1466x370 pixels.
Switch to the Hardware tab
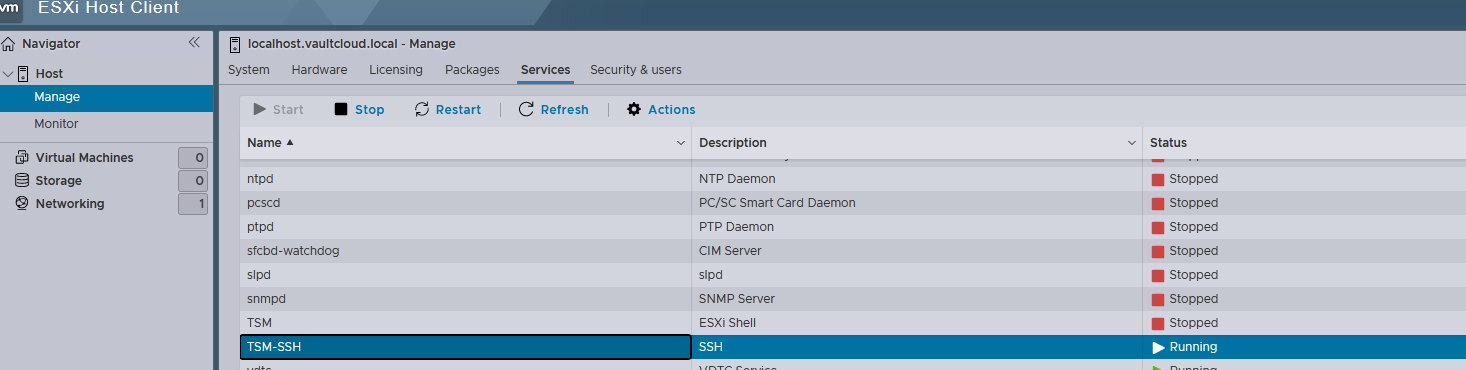[x=319, y=70]
